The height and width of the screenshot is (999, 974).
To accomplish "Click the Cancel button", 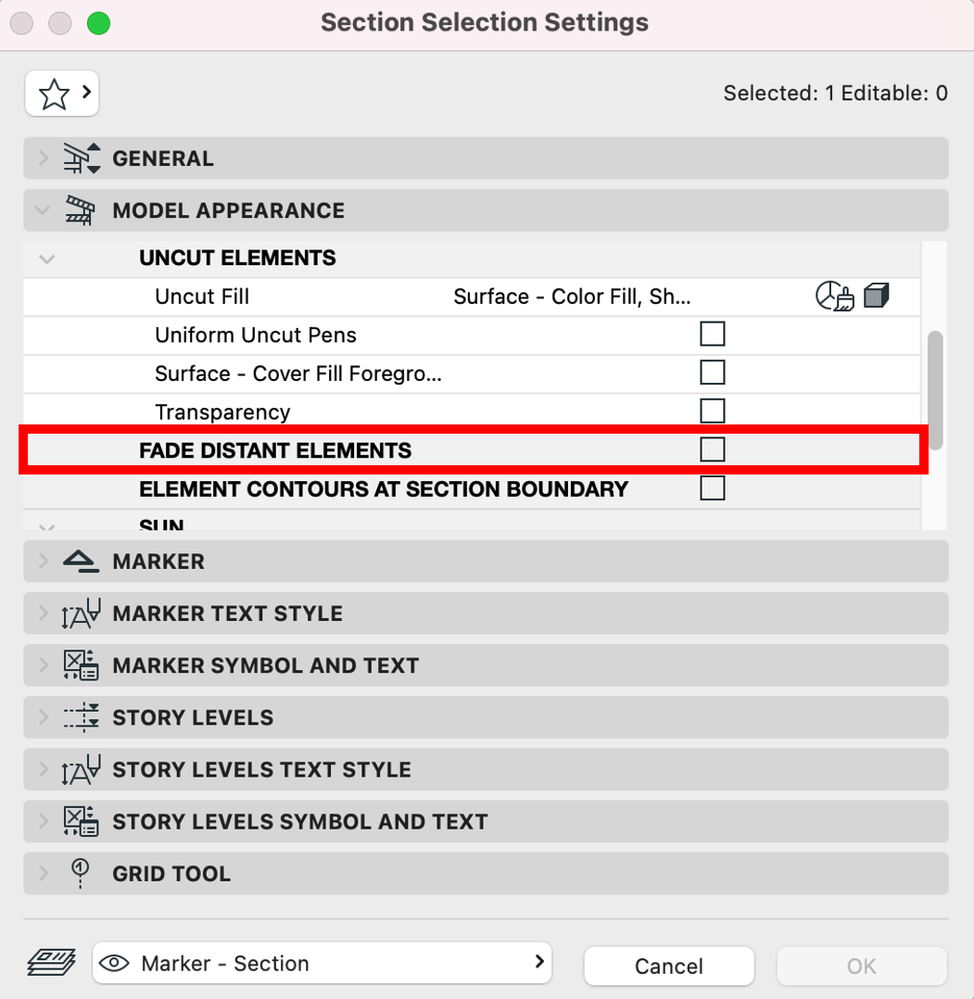I will click(668, 966).
